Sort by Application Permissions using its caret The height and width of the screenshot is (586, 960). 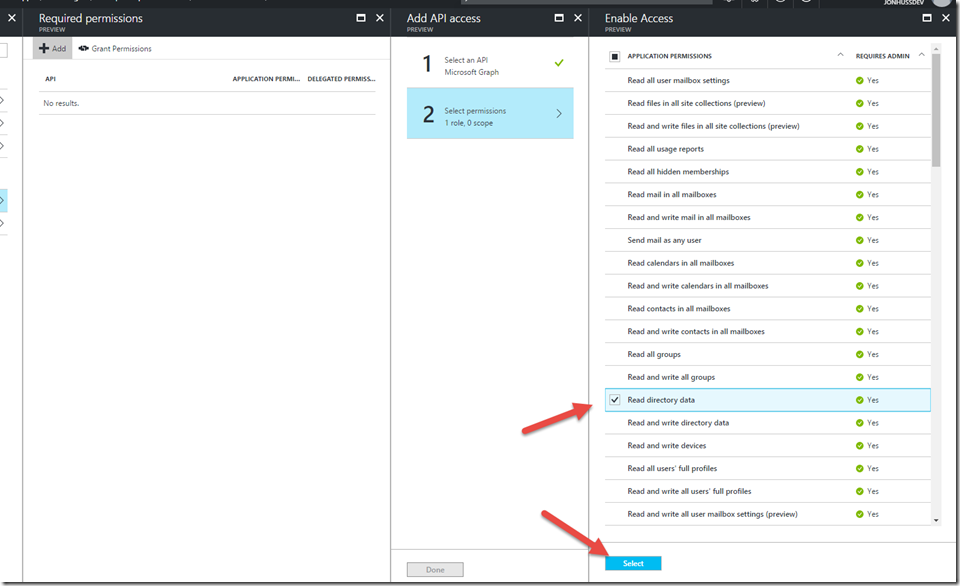pos(841,55)
